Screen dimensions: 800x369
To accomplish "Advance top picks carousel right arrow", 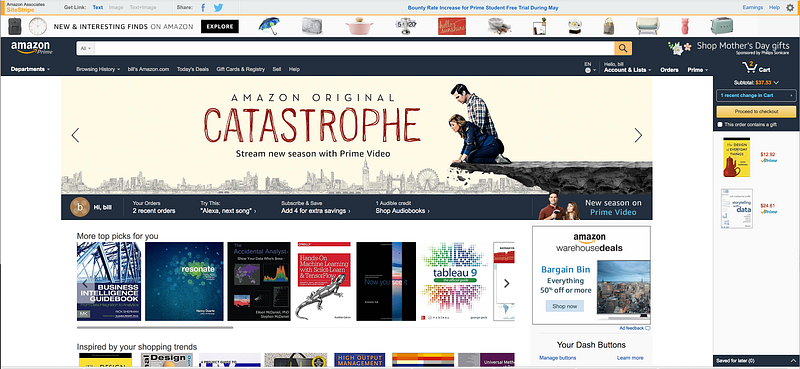I will 506,283.
